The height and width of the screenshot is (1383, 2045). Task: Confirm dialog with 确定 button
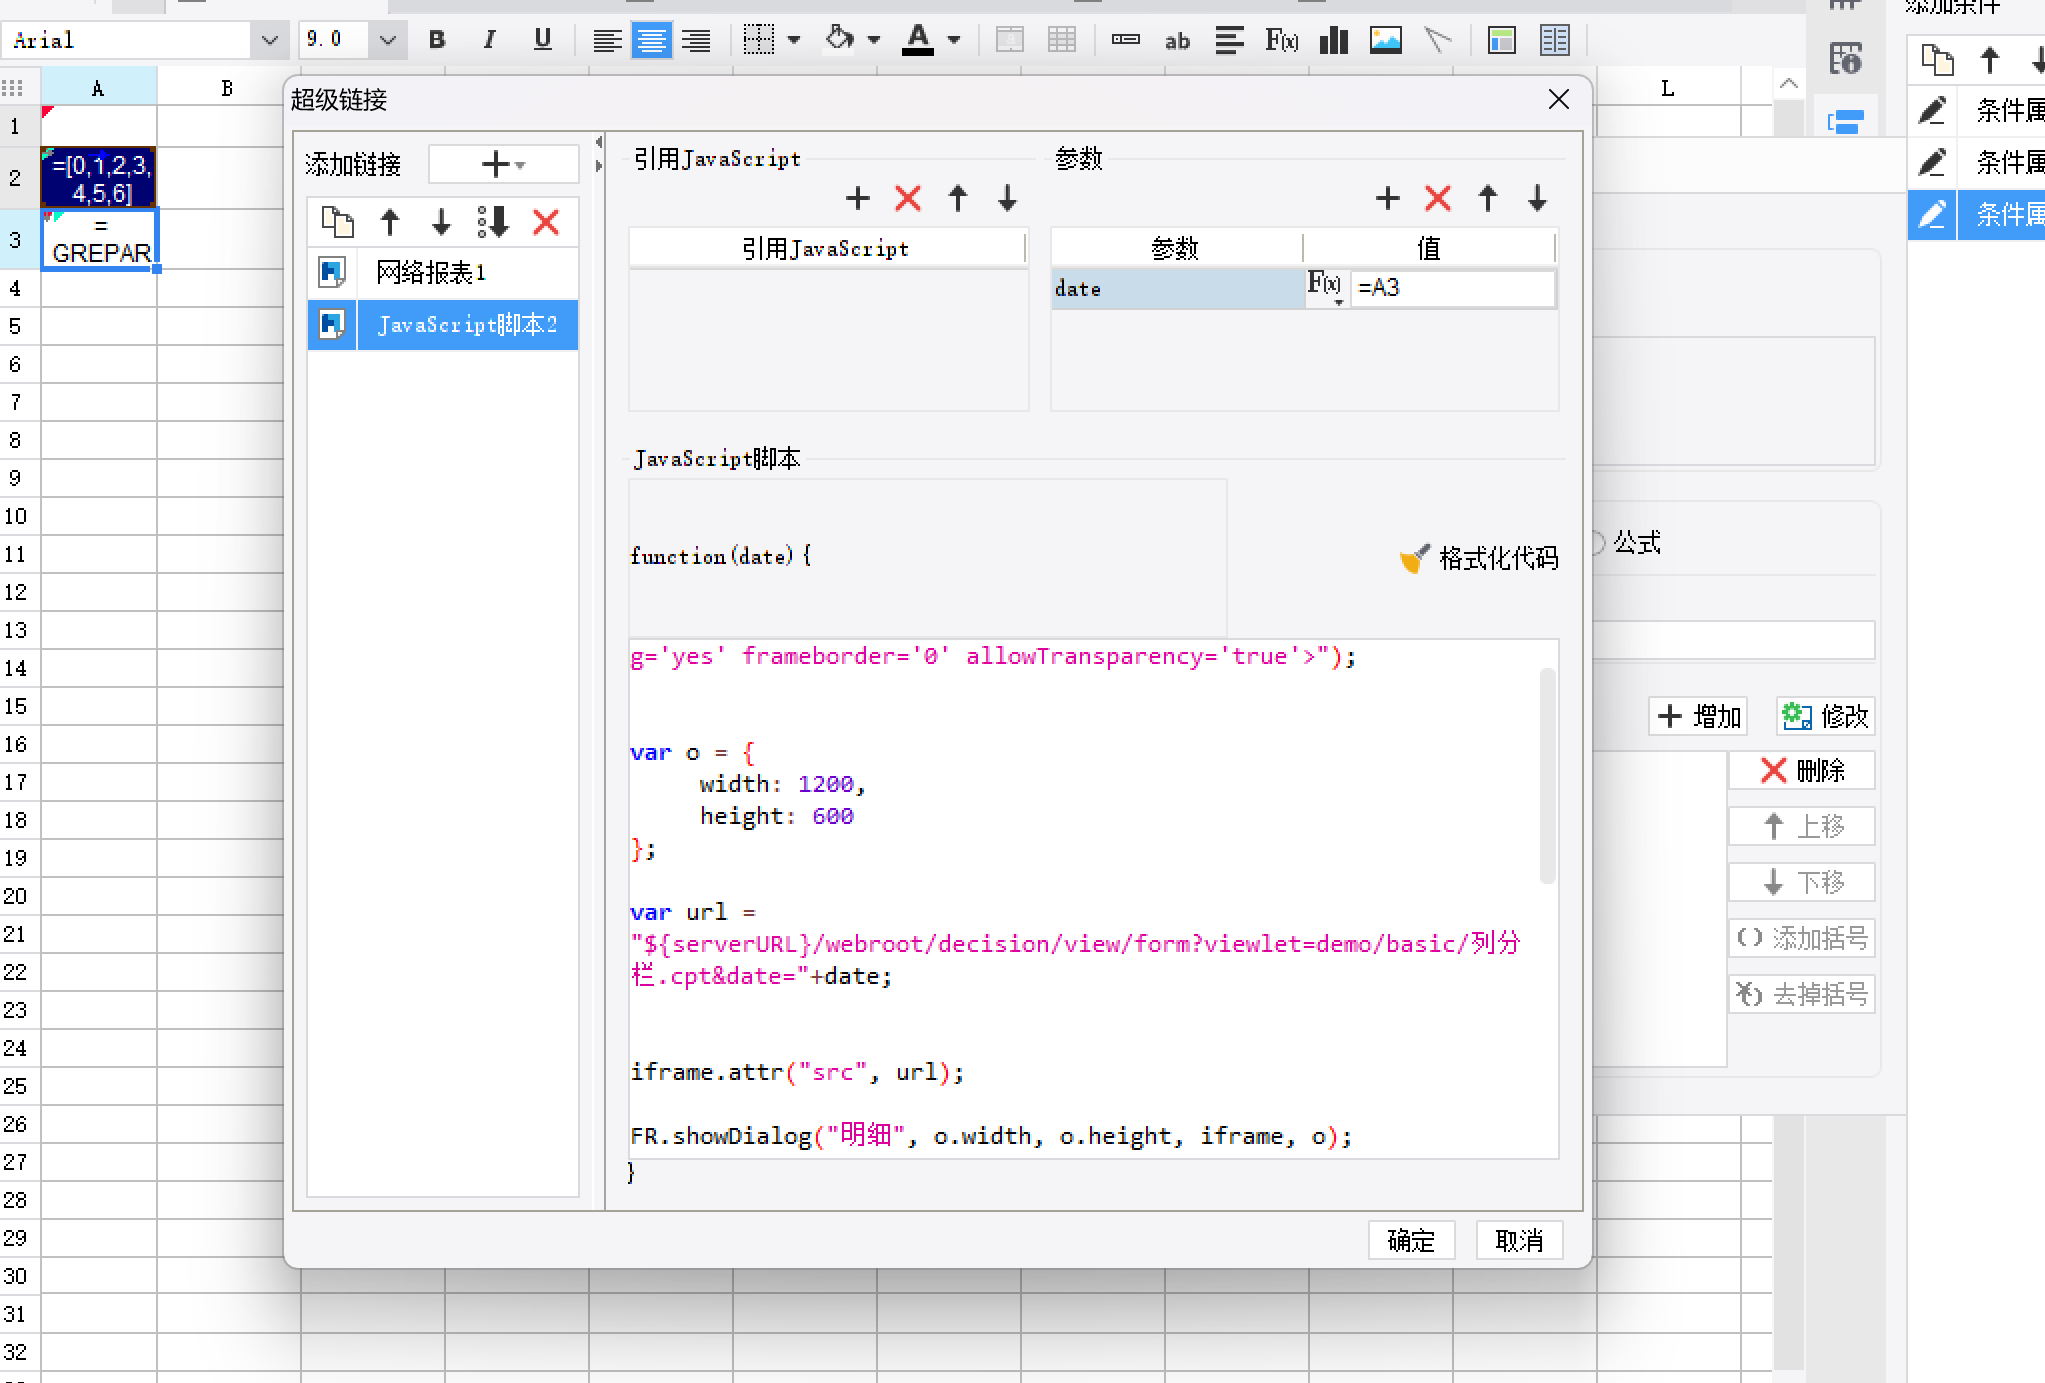tap(1411, 1240)
